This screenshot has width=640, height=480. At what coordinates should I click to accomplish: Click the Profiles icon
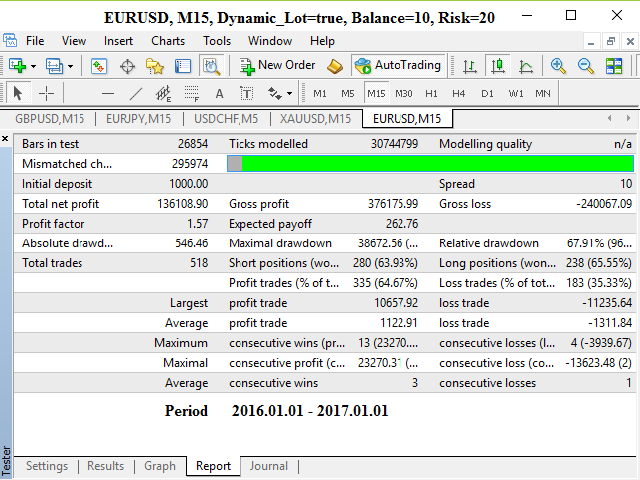coord(54,66)
